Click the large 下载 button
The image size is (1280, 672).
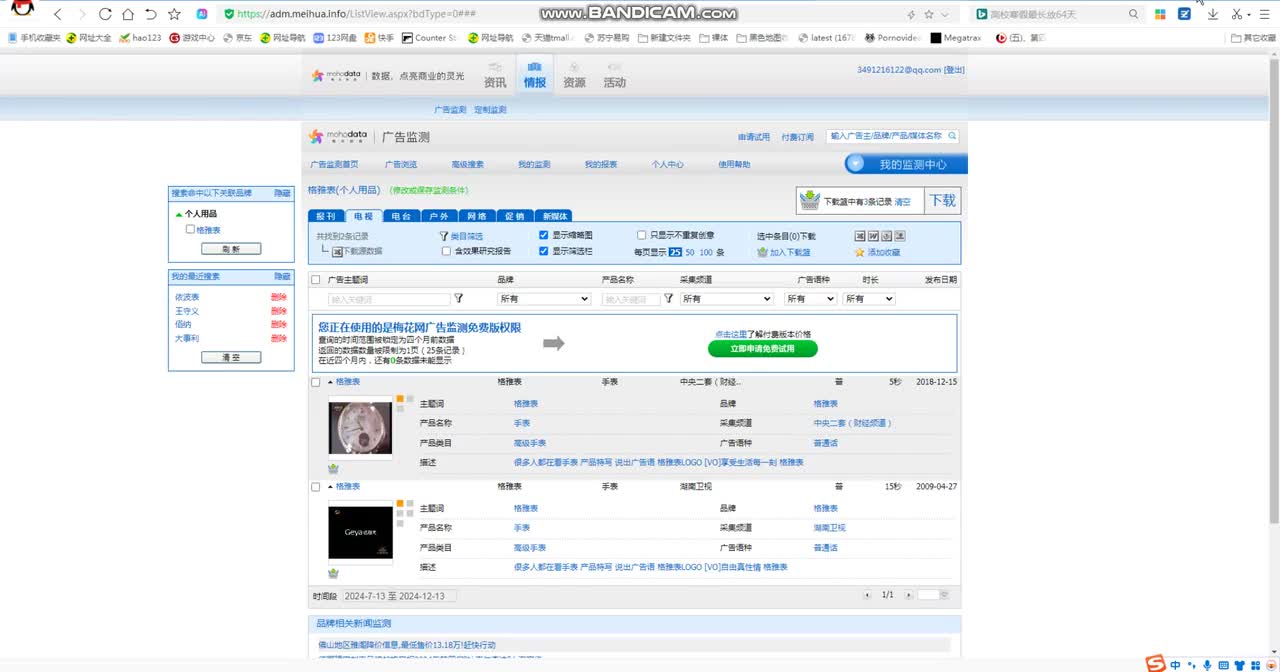[x=943, y=201]
